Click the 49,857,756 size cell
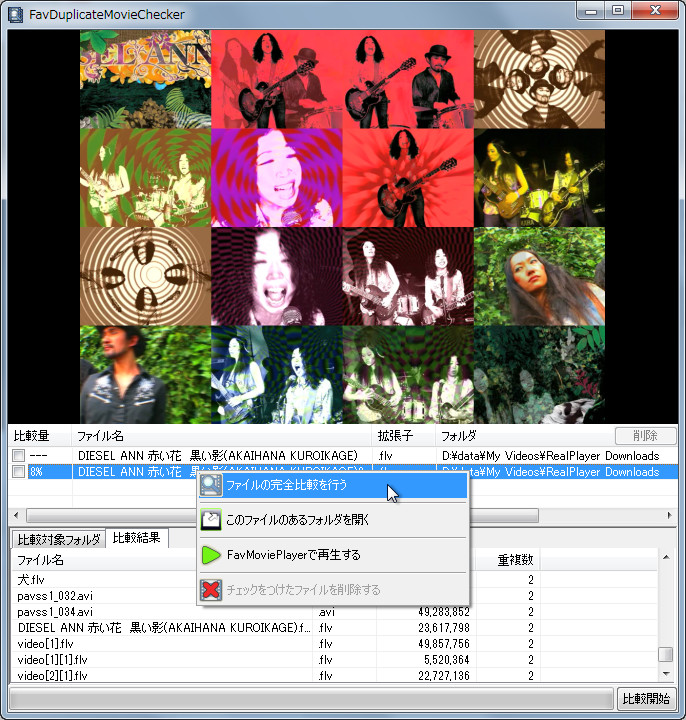686x720 pixels. [x=444, y=644]
